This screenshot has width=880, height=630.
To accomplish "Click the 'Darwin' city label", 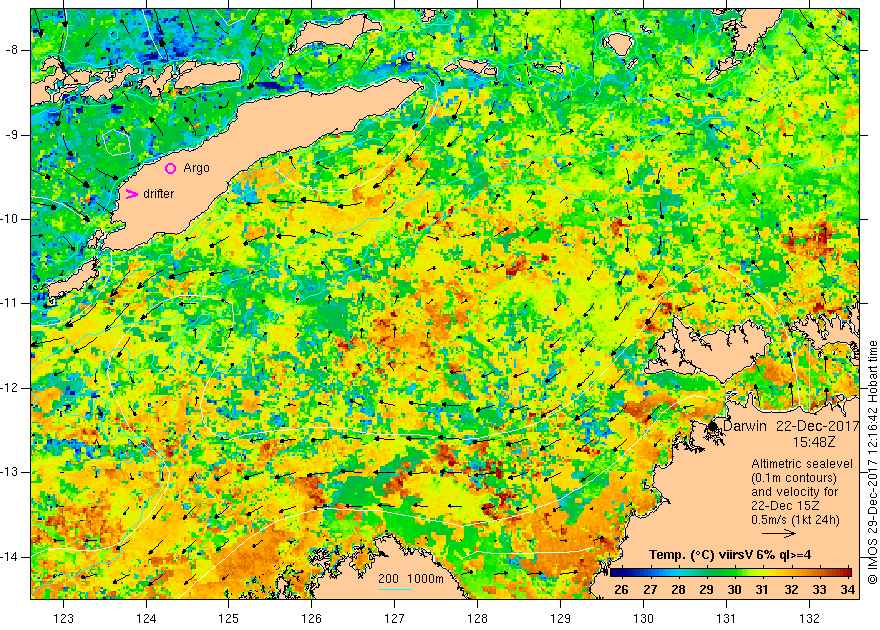I will pos(744,426).
